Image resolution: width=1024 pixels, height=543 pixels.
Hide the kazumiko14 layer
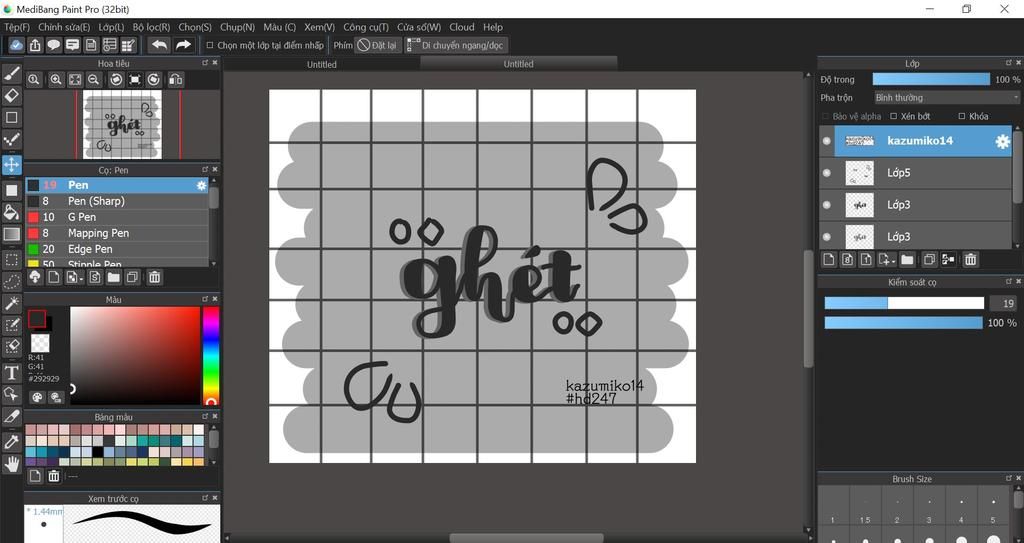coord(827,140)
